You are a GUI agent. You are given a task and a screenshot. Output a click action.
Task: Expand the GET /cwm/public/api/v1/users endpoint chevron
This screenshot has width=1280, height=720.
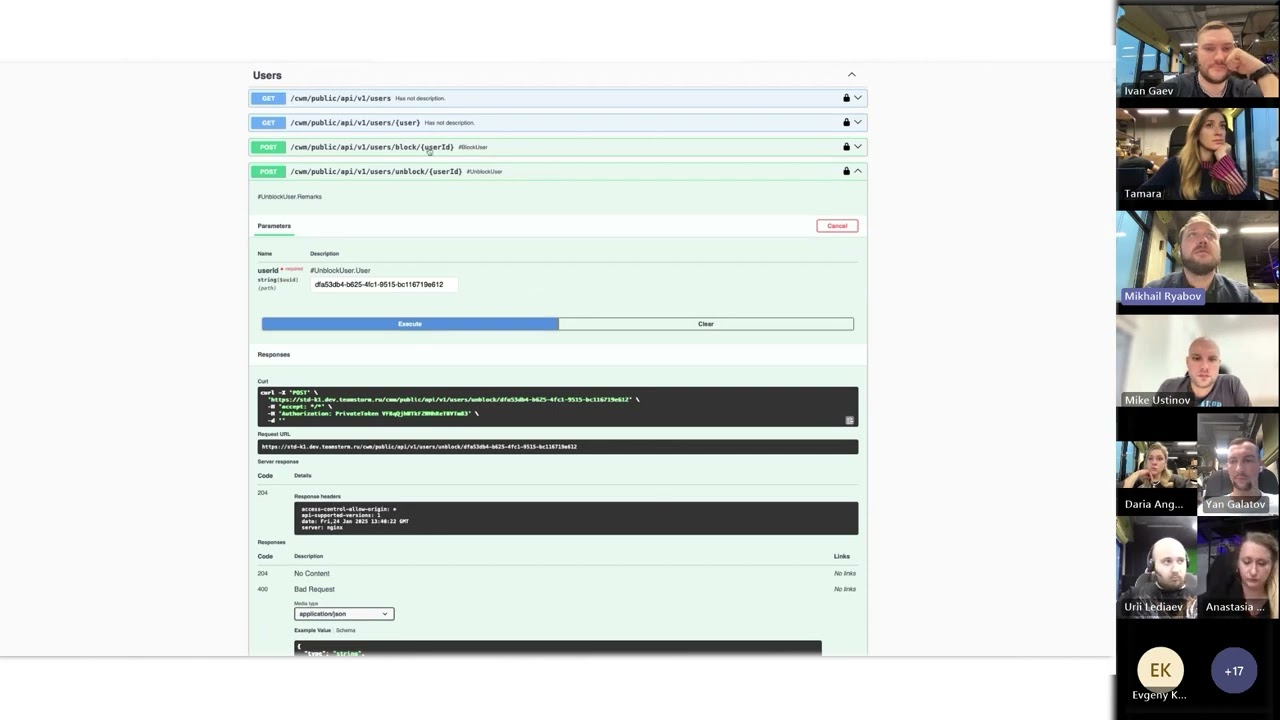point(858,98)
